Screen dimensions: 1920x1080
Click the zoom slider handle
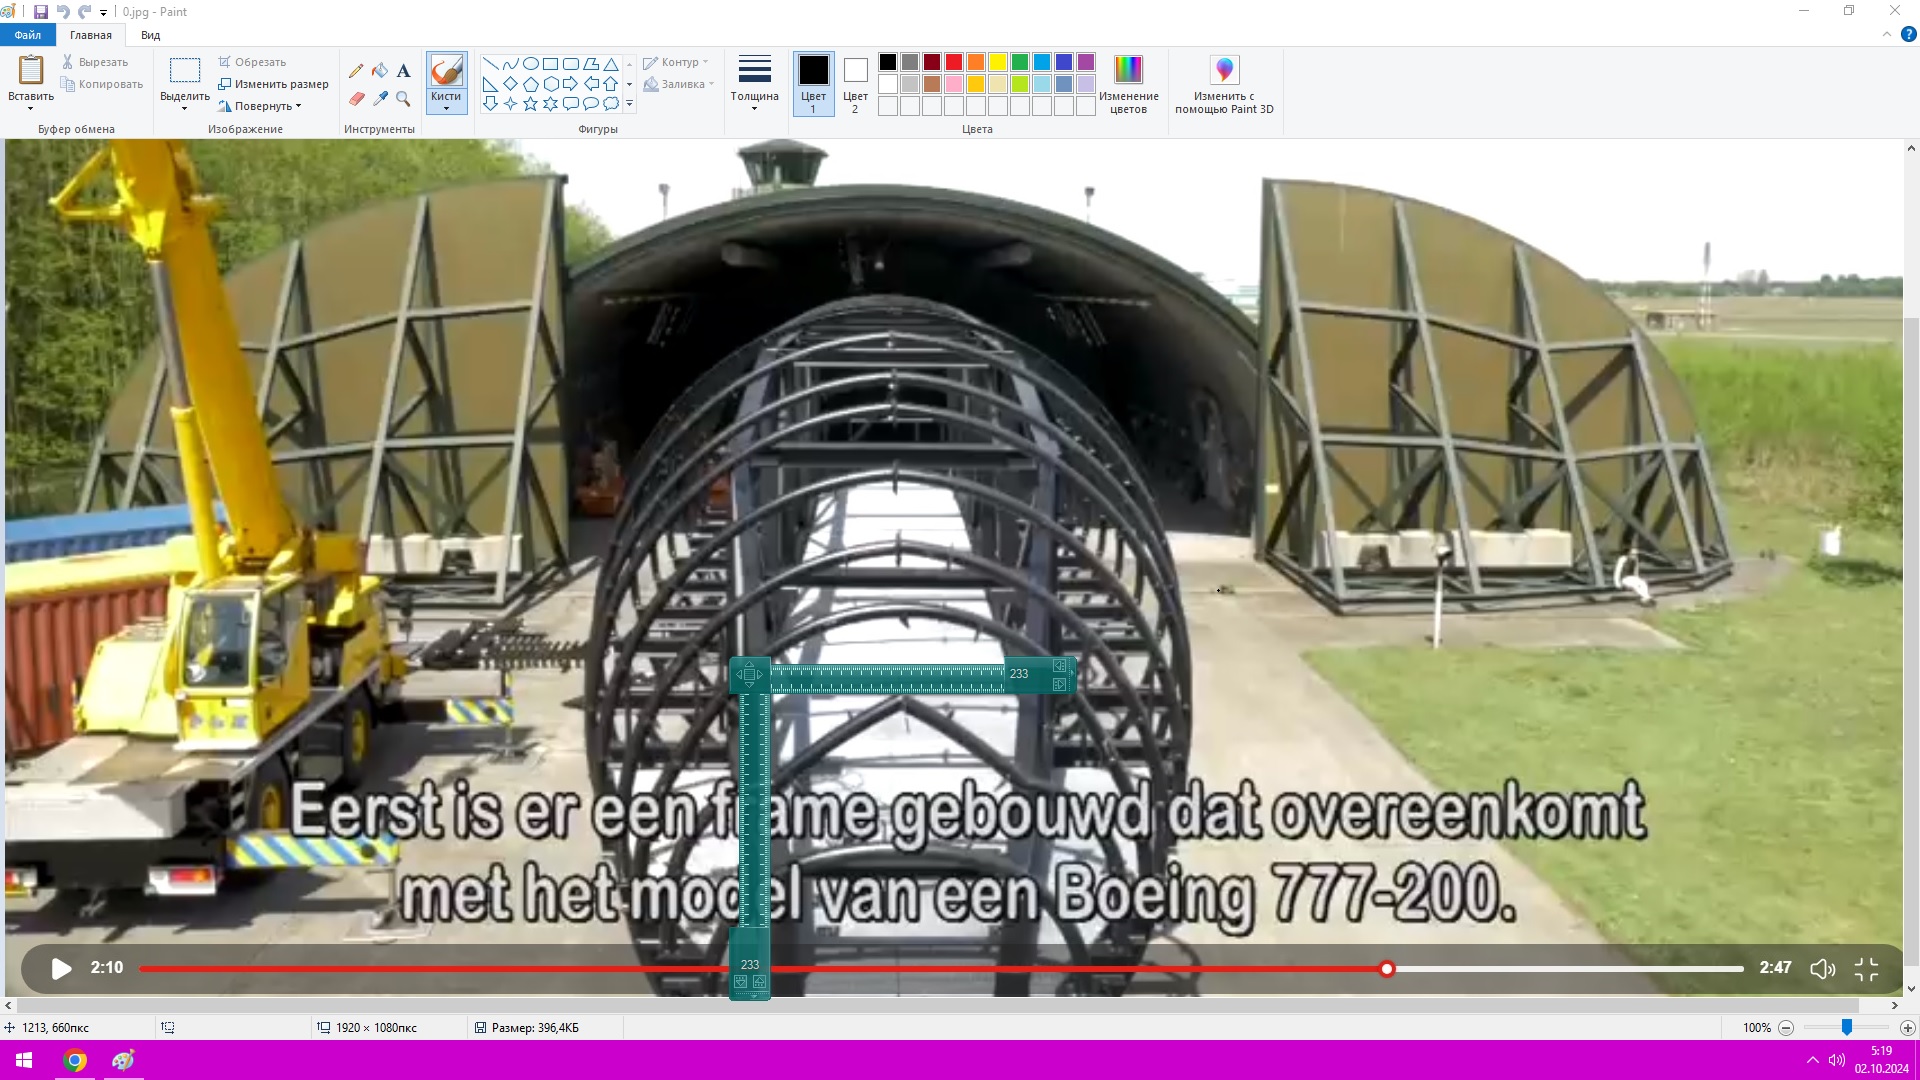pos(1847,1027)
